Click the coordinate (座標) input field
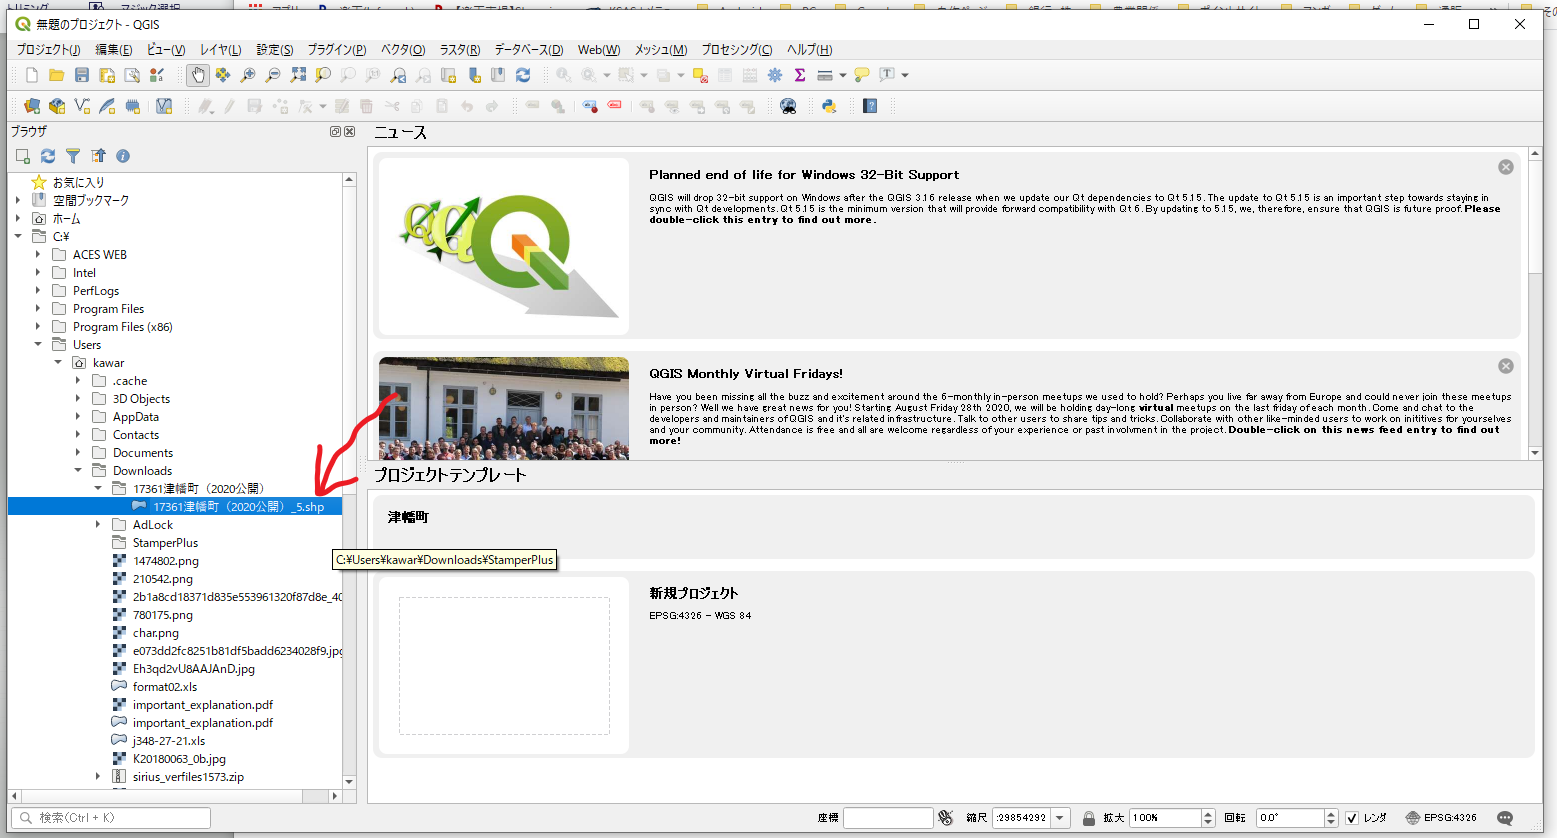Screen dimensions: 1557x838 tap(887, 818)
